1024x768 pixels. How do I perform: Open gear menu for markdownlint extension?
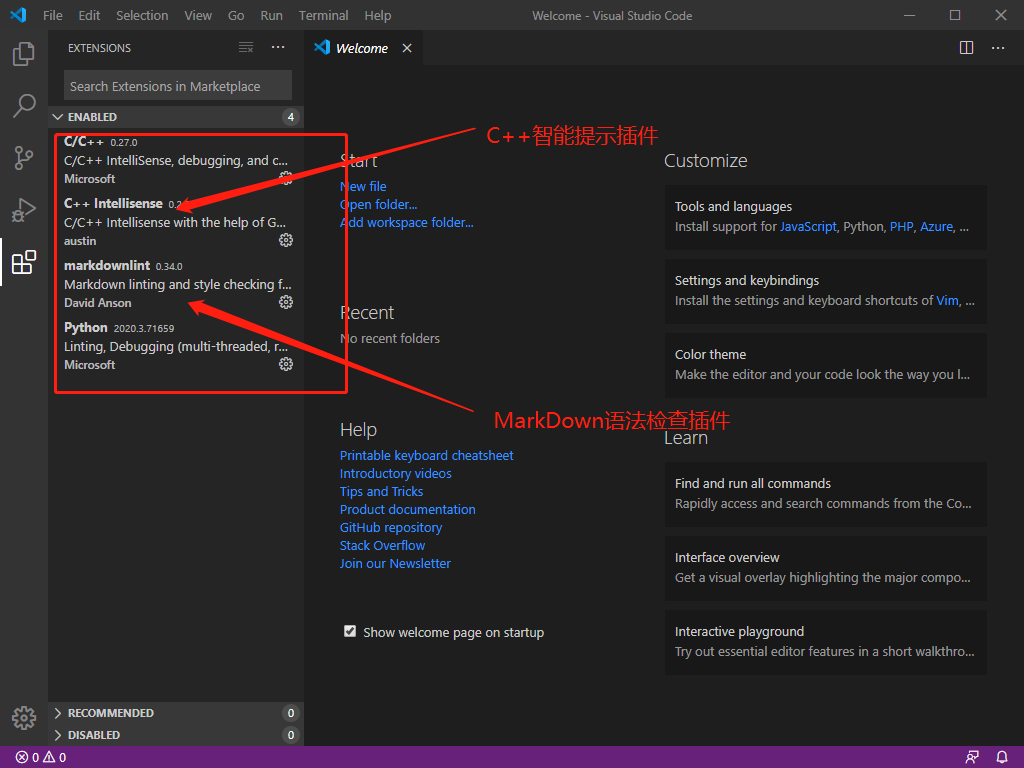pos(286,302)
